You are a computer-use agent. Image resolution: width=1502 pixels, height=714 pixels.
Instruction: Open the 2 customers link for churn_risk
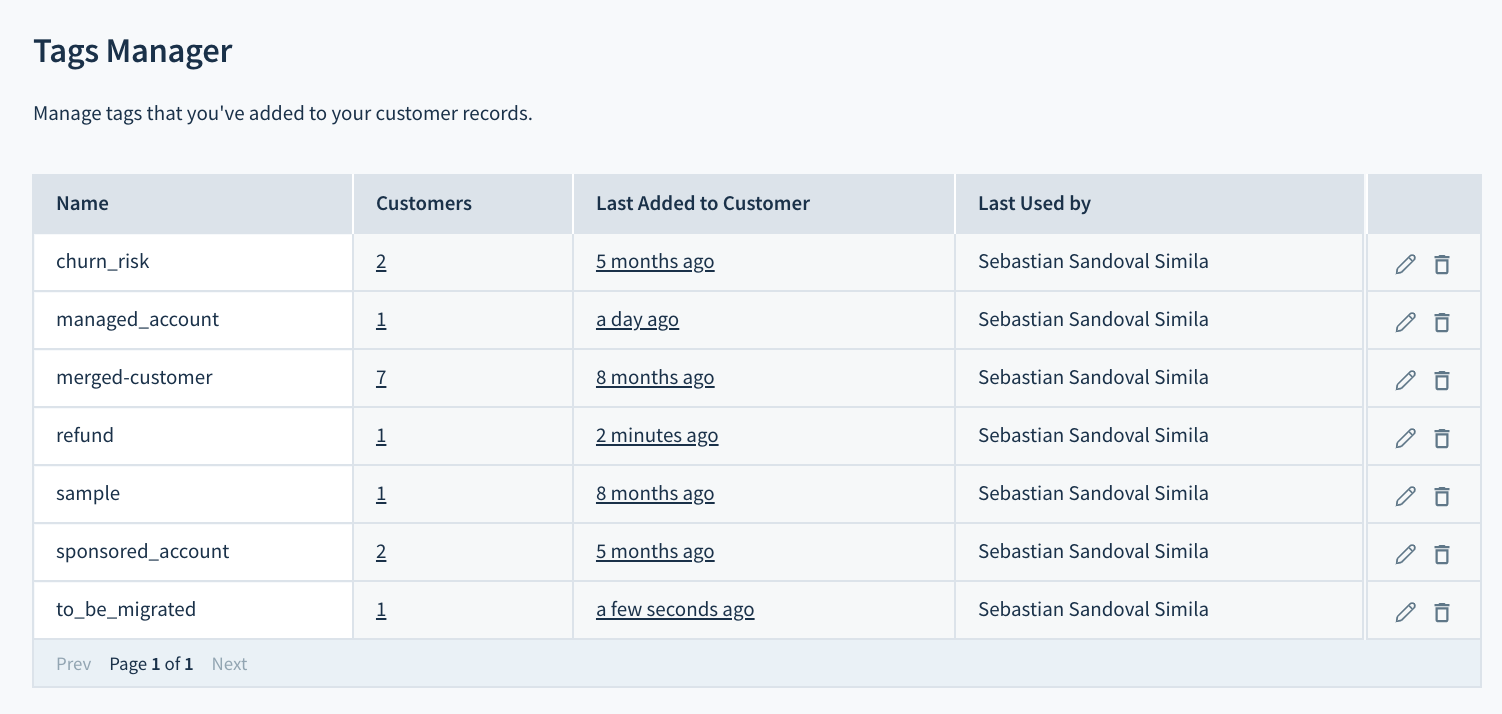pyautogui.click(x=381, y=262)
